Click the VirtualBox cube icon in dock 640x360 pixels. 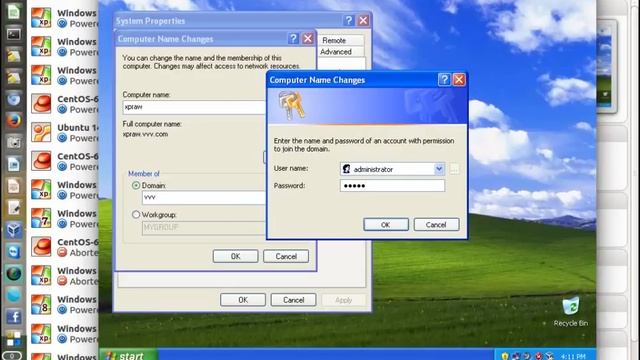click(13, 230)
